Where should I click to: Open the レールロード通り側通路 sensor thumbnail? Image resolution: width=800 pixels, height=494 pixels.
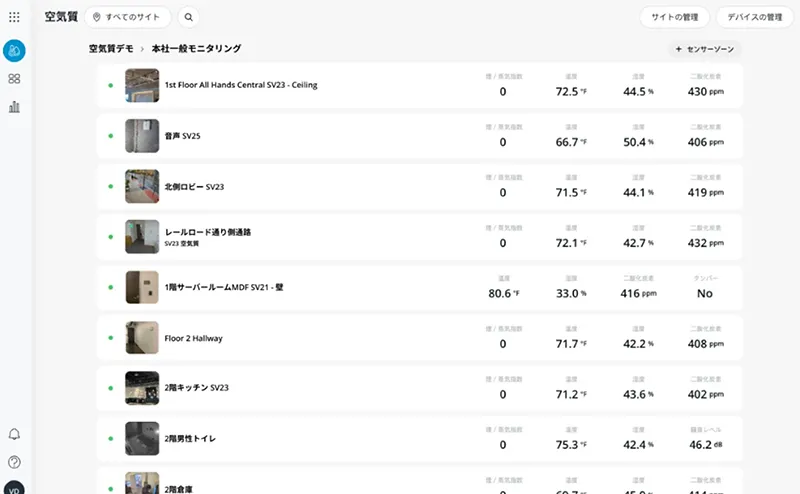(142, 237)
